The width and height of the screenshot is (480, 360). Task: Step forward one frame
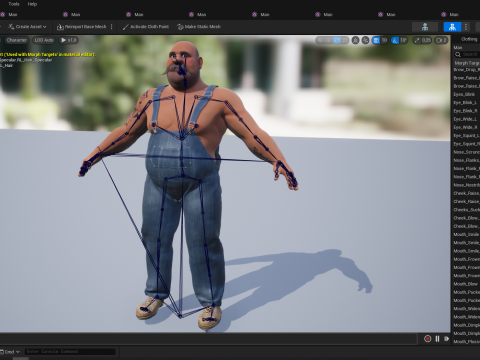point(446,339)
